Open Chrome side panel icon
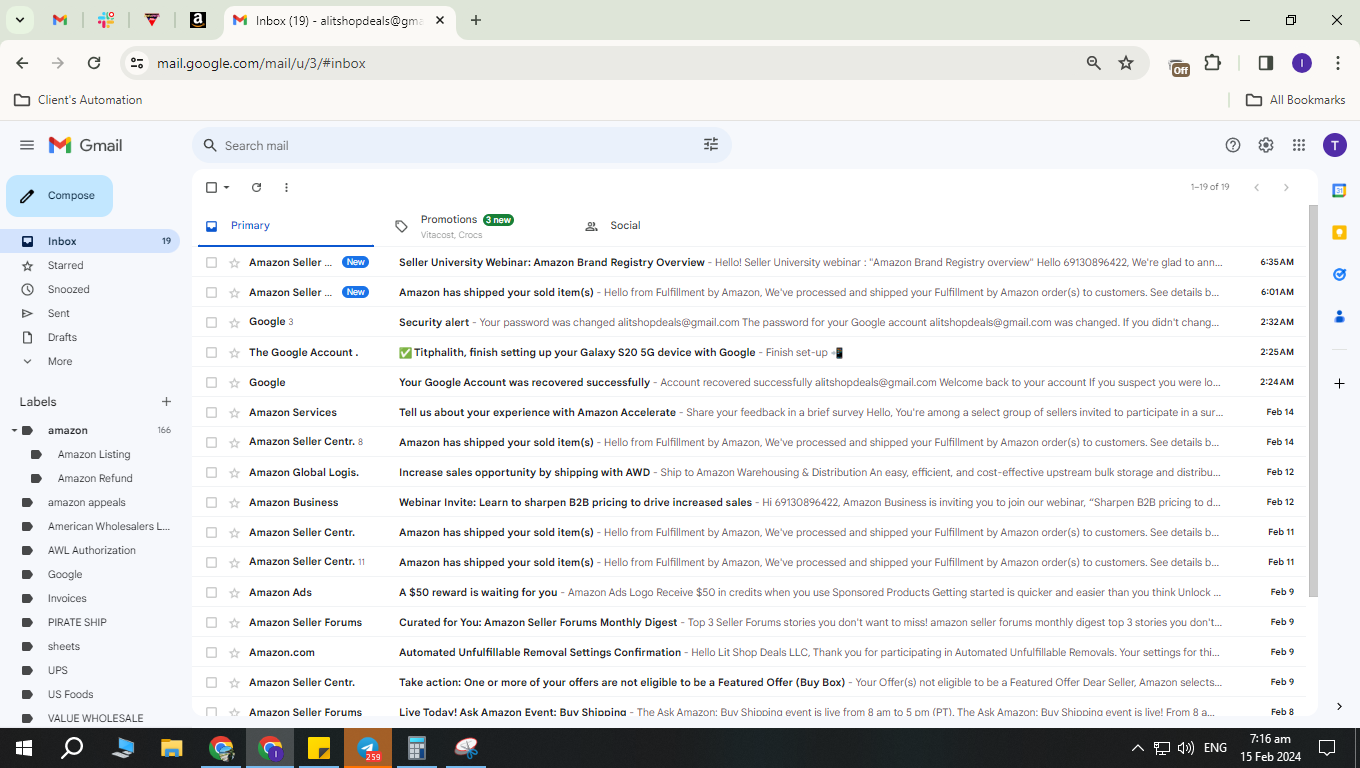The image size is (1360, 768). [x=1265, y=63]
